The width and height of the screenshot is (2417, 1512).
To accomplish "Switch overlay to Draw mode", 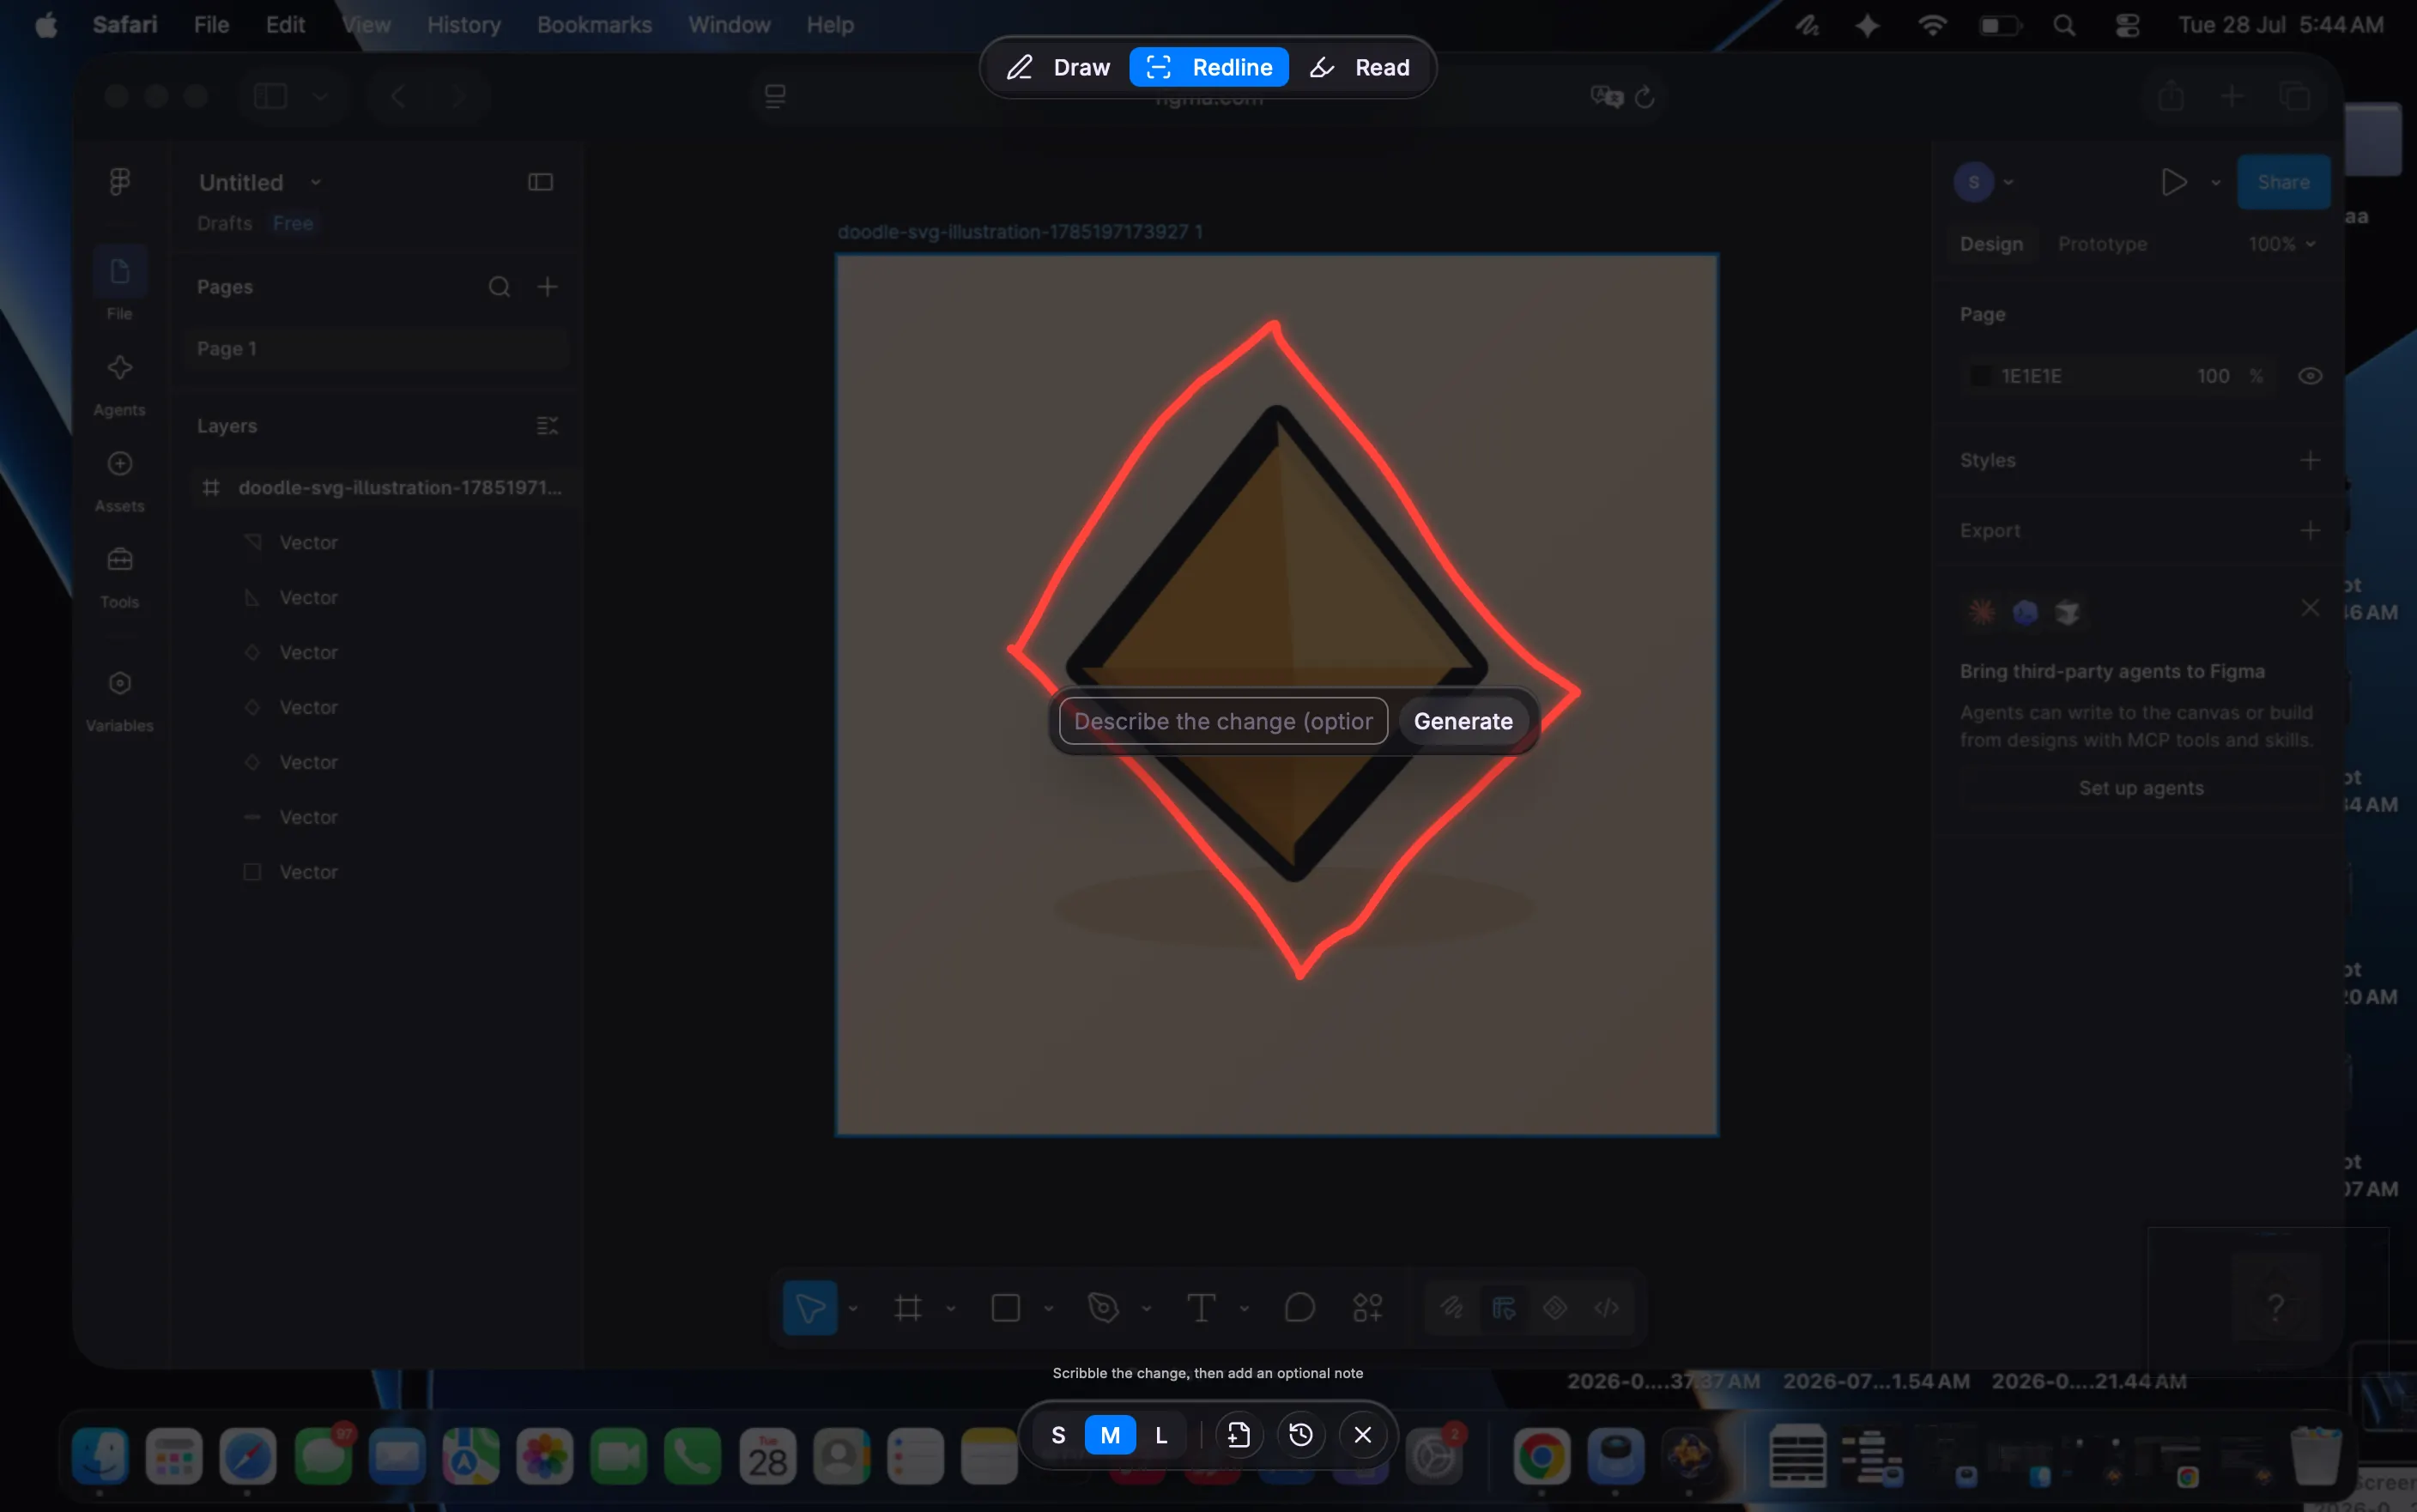I will click(x=1058, y=67).
